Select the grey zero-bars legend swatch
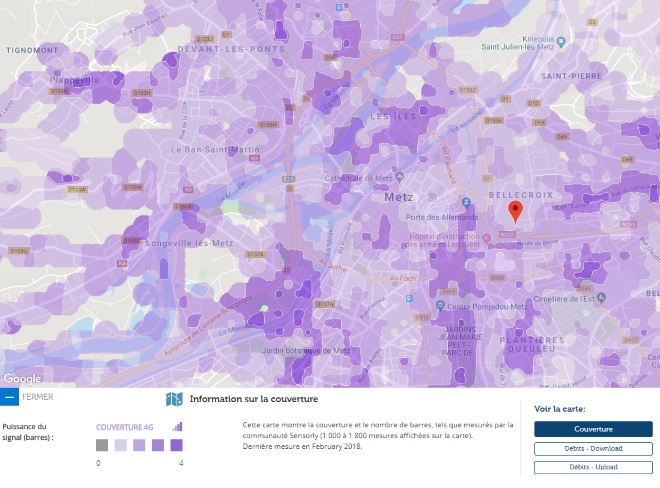Image resolution: width=660 pixels, height=488 pixels. point(102,445)
